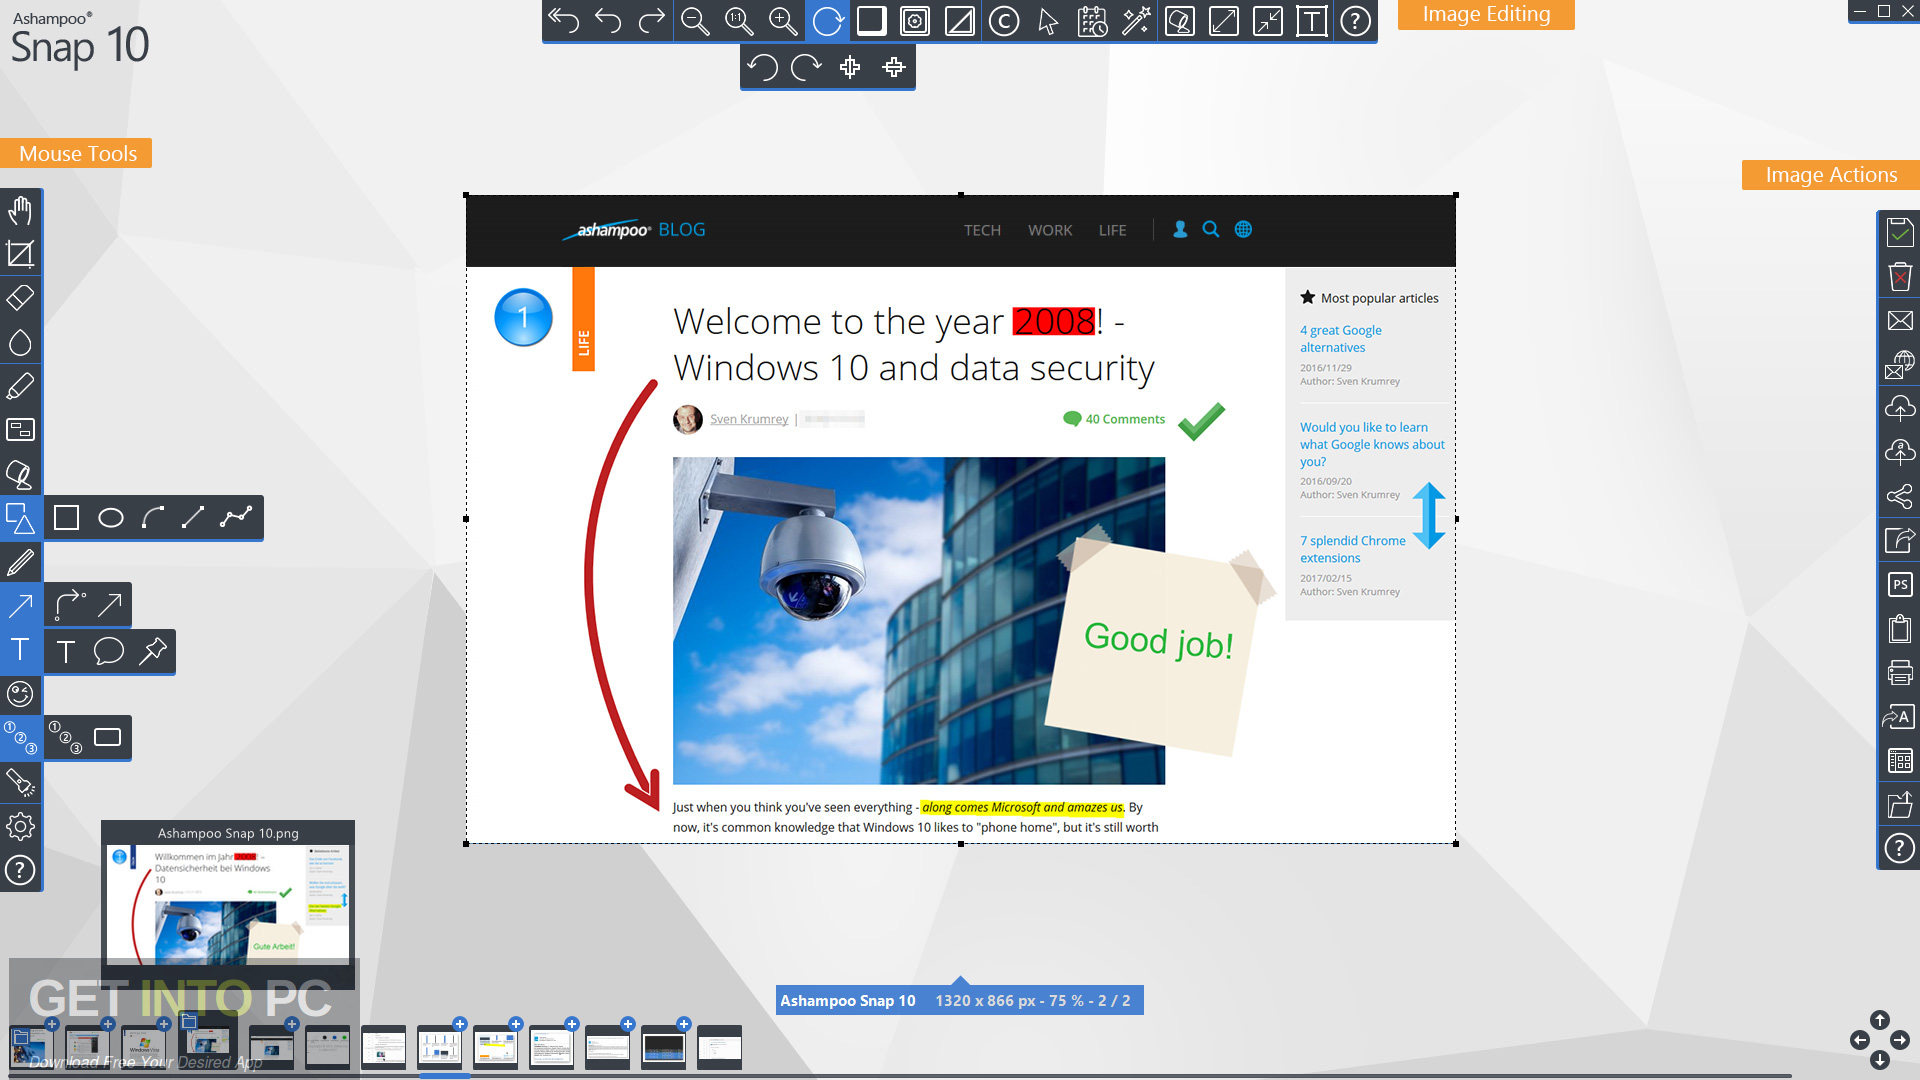Image resolution: width=1920 pixels, height=1080 pixels.
Task: Click the framed T text-canvas icon
Action: click(1312, 21)
